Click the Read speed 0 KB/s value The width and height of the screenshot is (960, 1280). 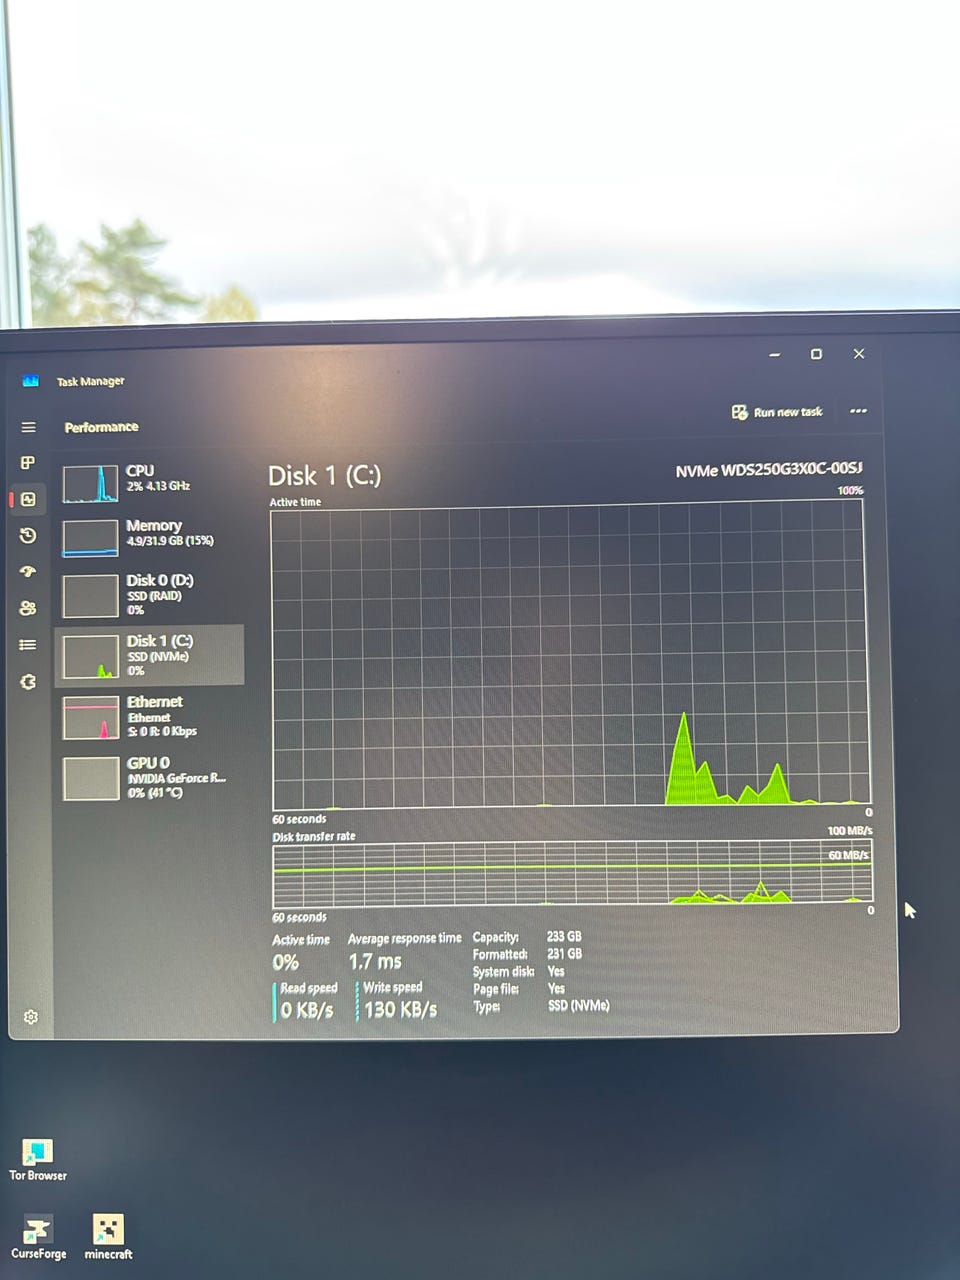point(306,1011)
